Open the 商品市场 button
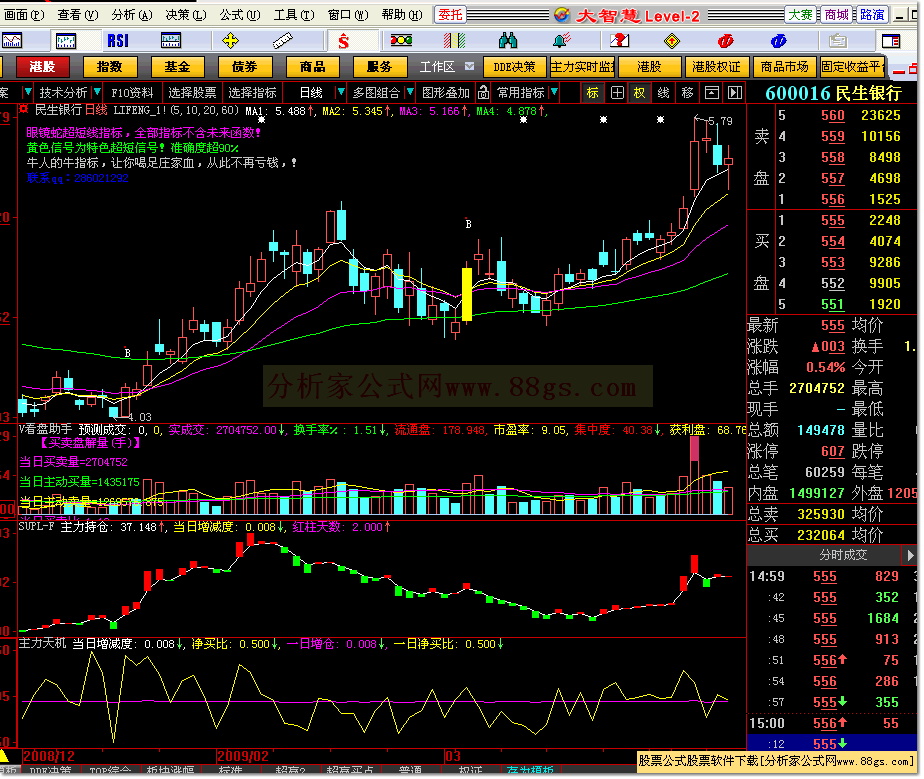Image resolution: width=924 pixels, height=779 pixels. 784,67
